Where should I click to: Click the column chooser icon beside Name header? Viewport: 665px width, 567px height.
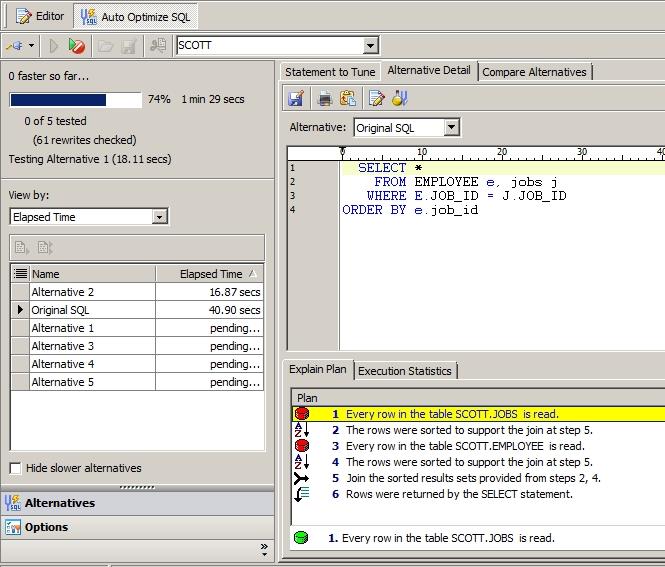[x=20, y=274]
